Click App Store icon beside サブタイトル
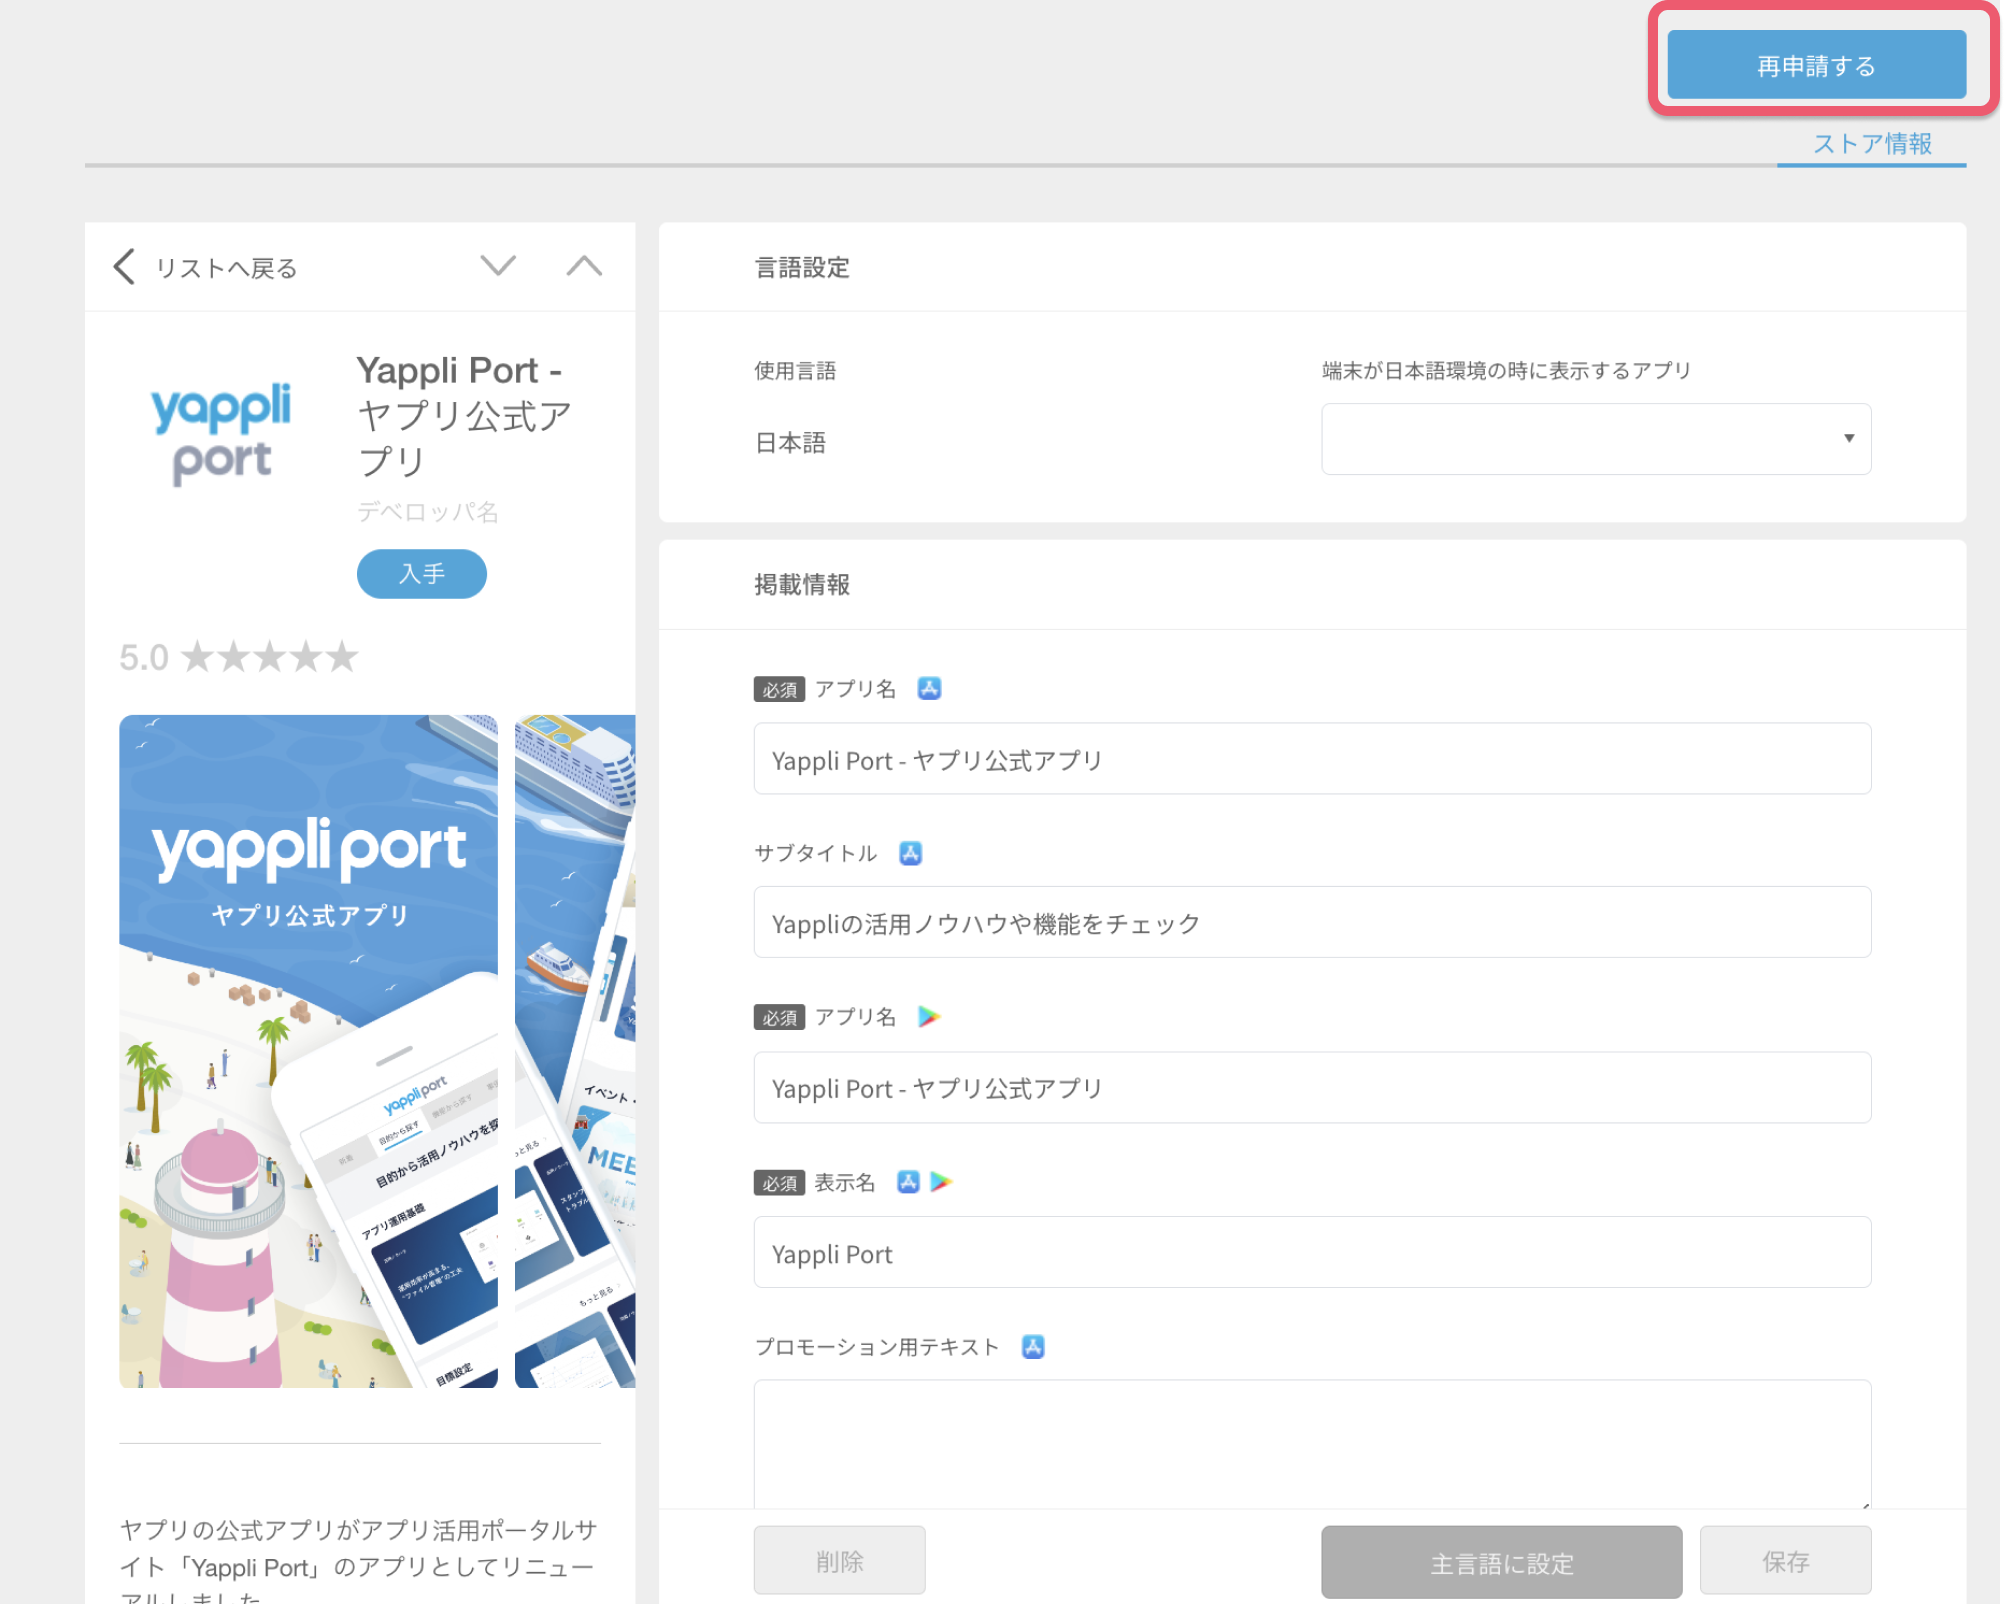2004x1604 pixels. (x=910, y=853)
